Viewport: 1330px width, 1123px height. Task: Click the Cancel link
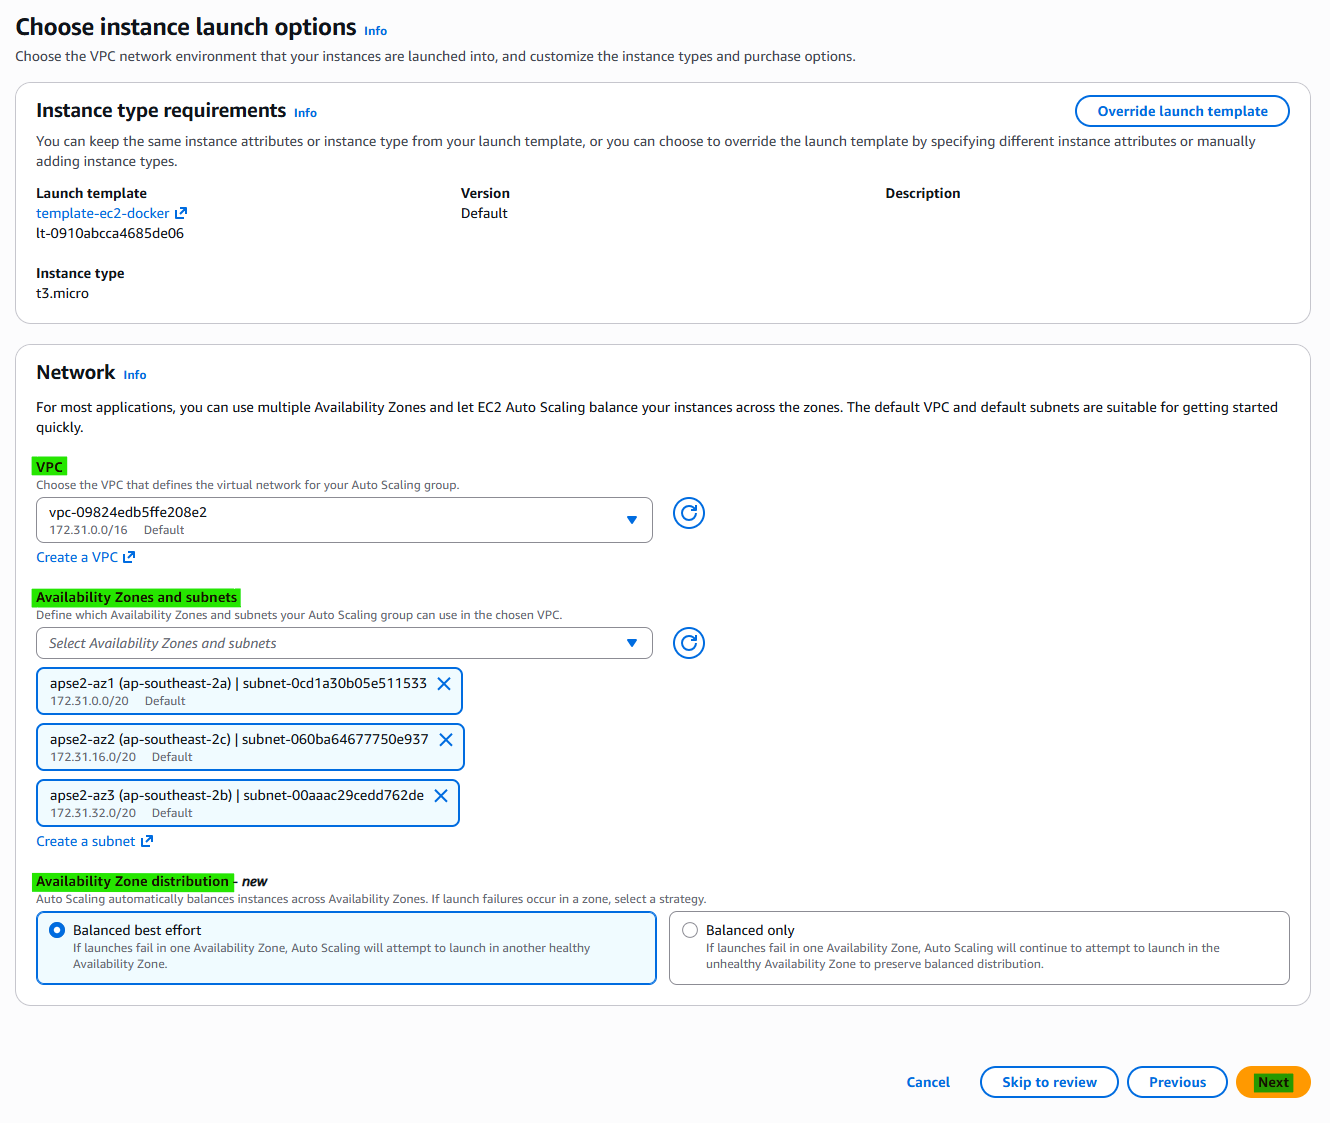click(928, 1082)
